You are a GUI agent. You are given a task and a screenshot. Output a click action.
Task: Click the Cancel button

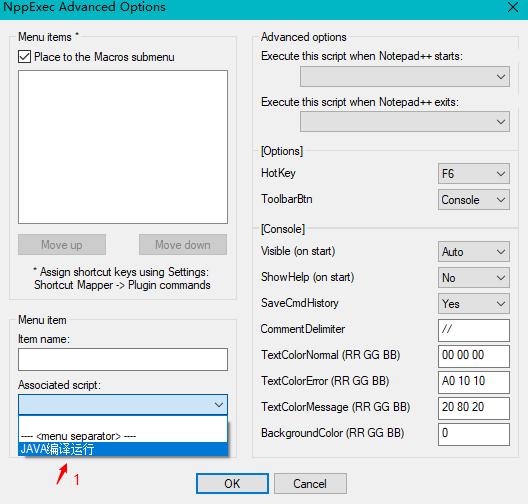(x=310, y=483)
